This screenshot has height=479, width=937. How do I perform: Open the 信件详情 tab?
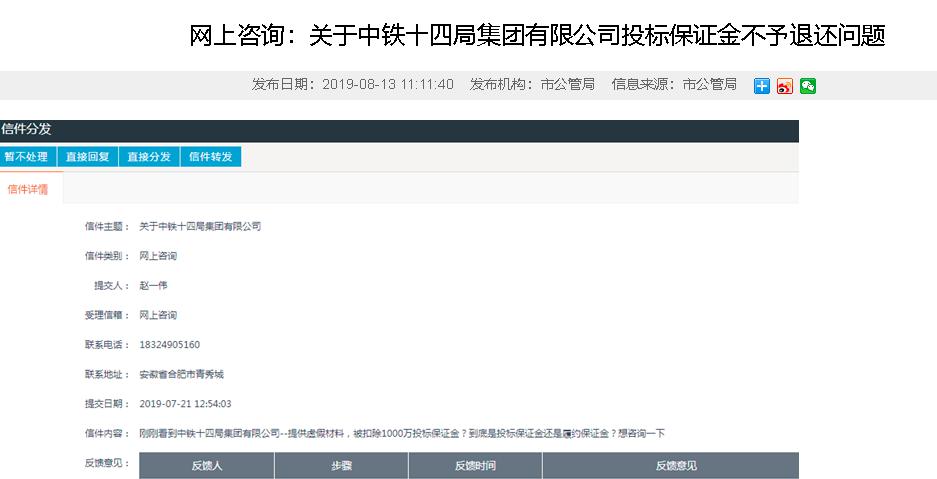tap(29, 189)
